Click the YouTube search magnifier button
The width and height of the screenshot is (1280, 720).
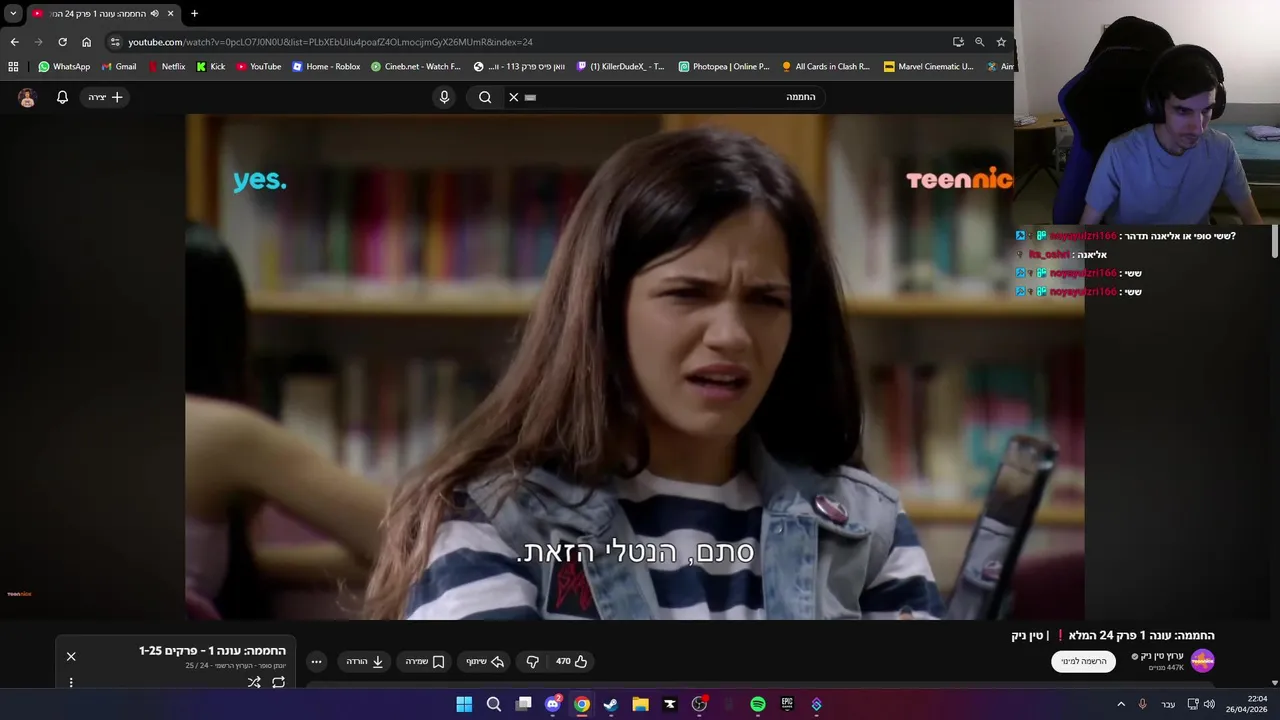click(x=485, y=97)
